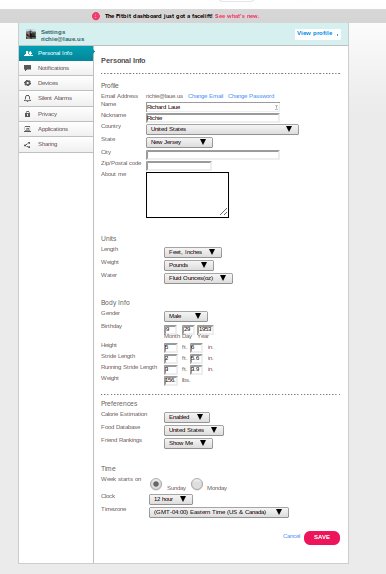The image size is (386, 574).
Task: Click the Change Password link
Action: (251, 96)
